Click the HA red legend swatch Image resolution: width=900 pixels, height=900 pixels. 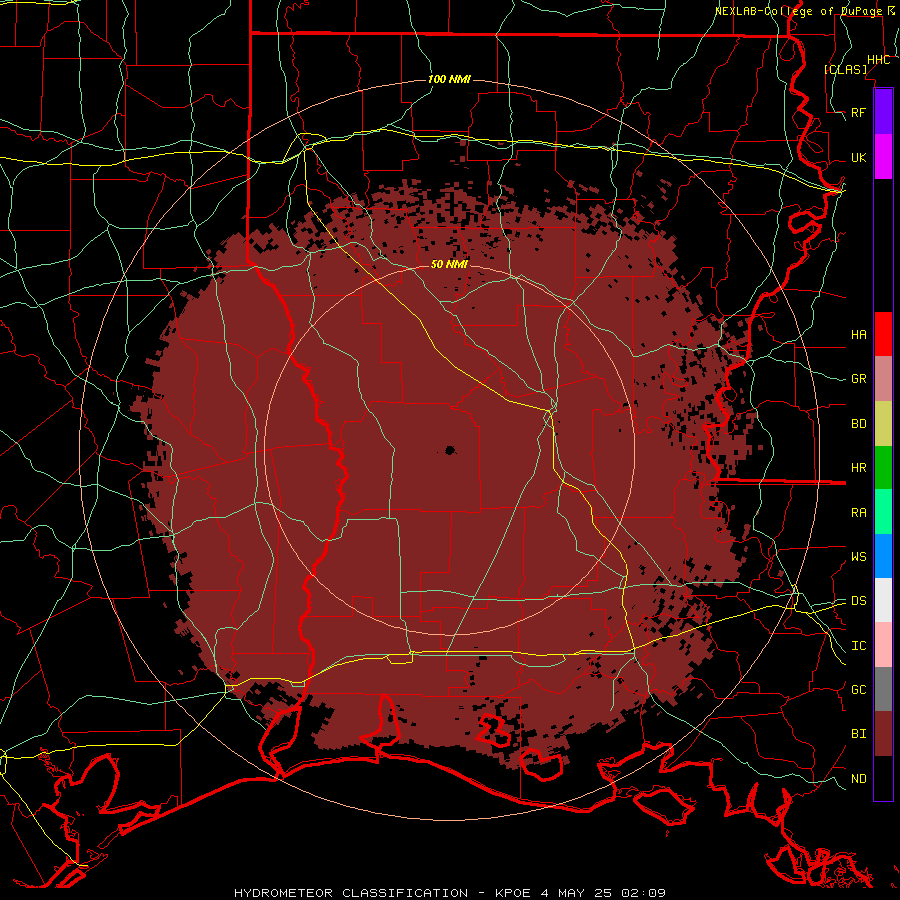(x=883, y=334)
